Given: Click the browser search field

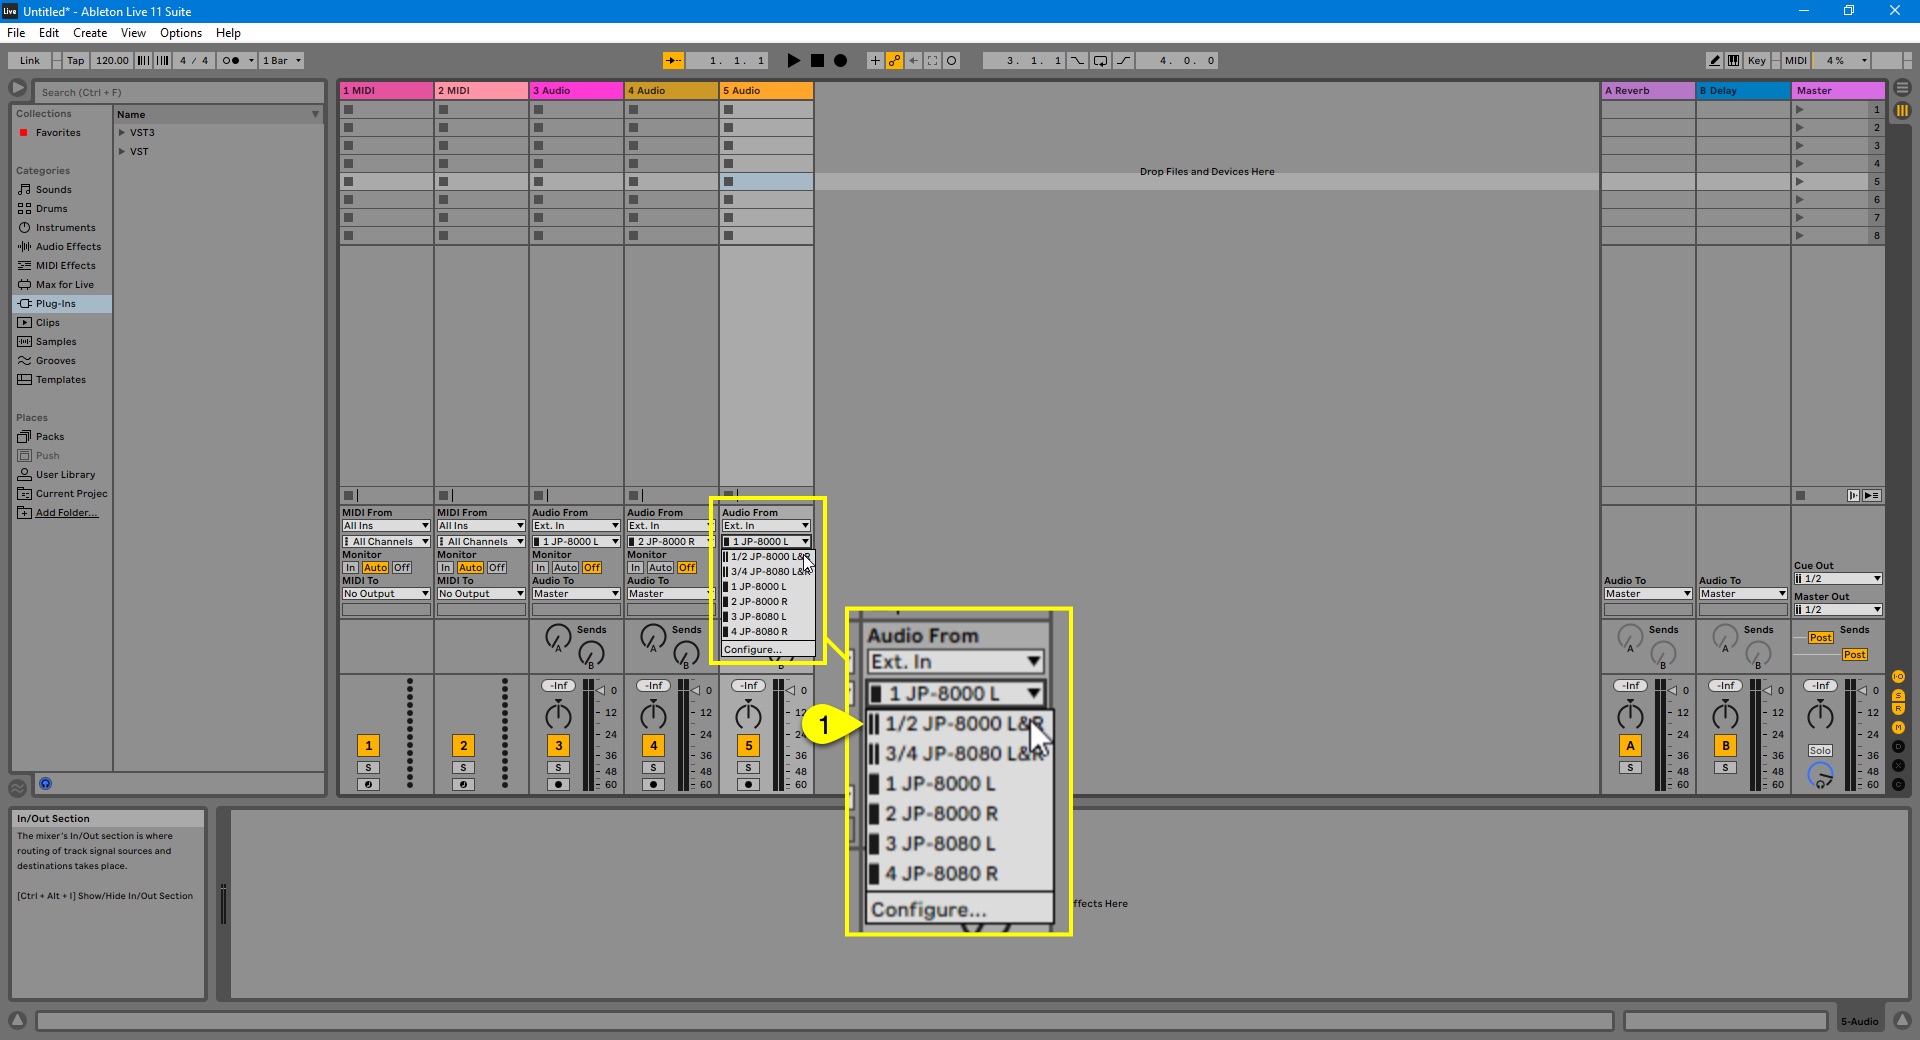Looking at the screenshot, I should click(x=180, y=92).
